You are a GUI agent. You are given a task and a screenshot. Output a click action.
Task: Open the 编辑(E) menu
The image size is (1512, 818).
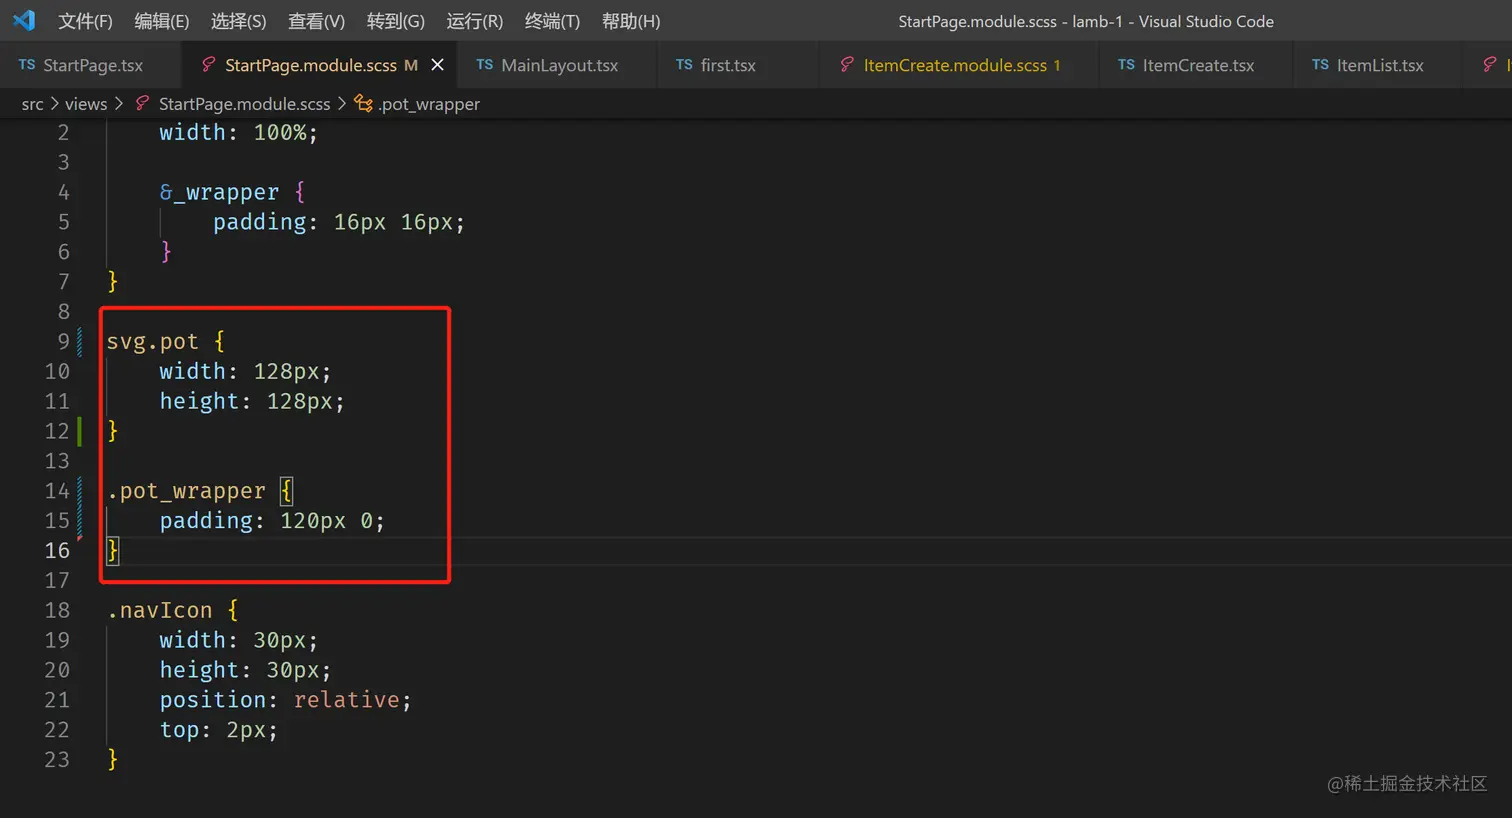(161, 21)
